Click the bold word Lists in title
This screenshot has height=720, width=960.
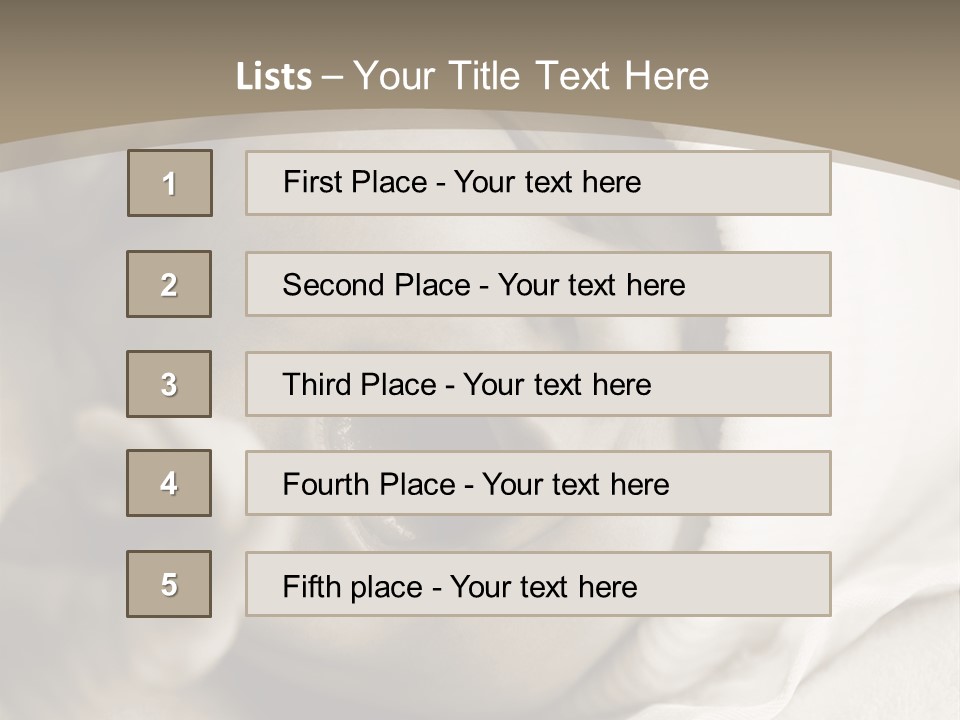tap(273, 77)
